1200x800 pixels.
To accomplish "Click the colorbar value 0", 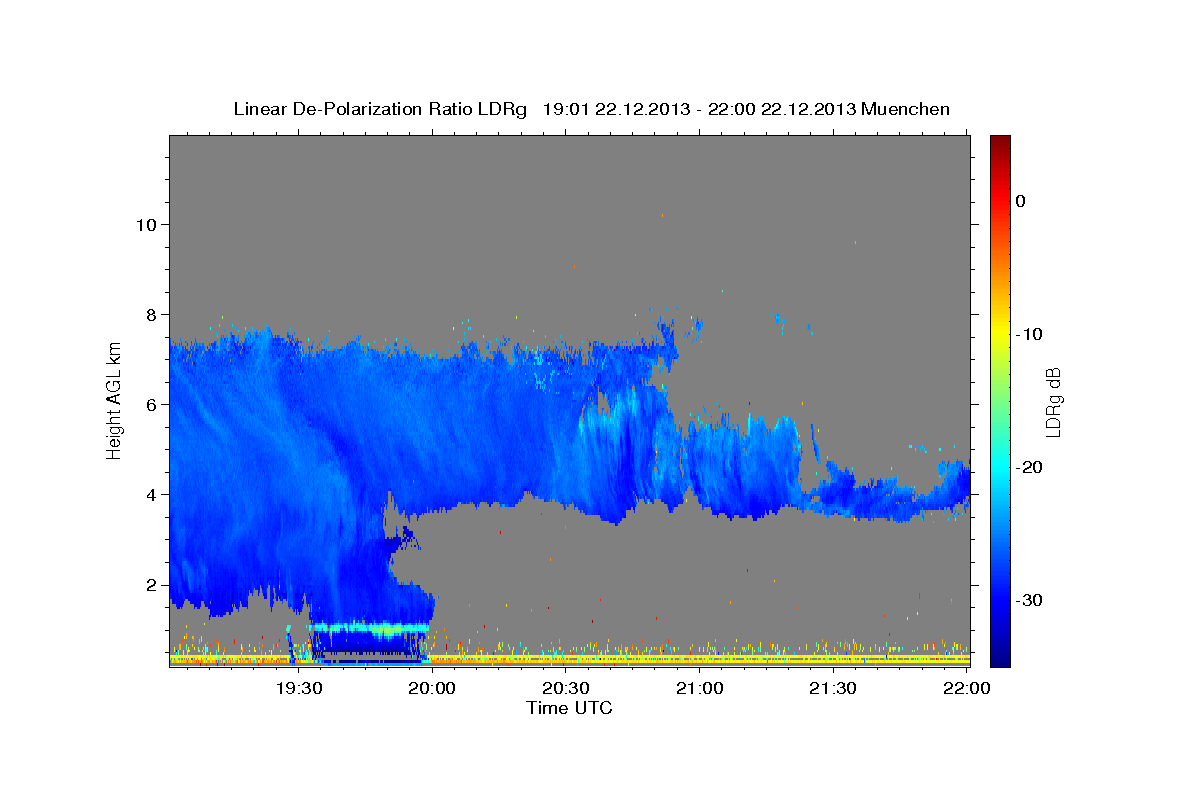I will pos(1021,201).
